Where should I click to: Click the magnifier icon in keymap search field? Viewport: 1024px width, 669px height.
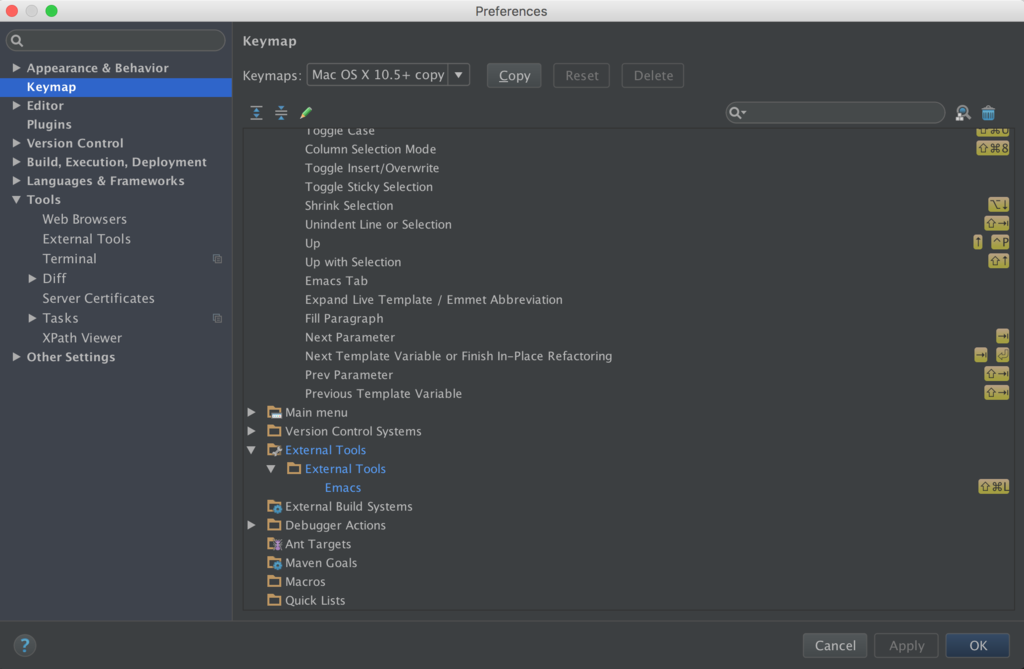[737, 113]
